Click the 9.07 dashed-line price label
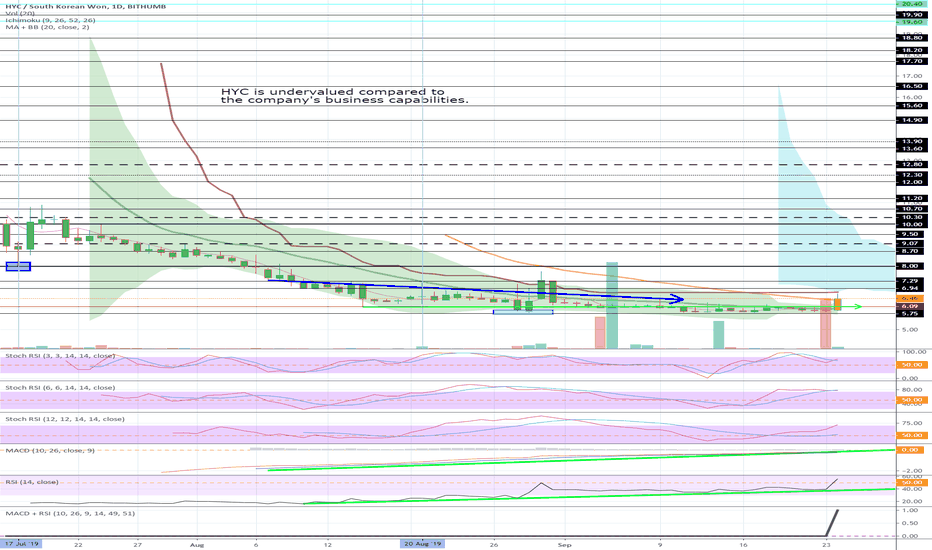 click(912, 244)
